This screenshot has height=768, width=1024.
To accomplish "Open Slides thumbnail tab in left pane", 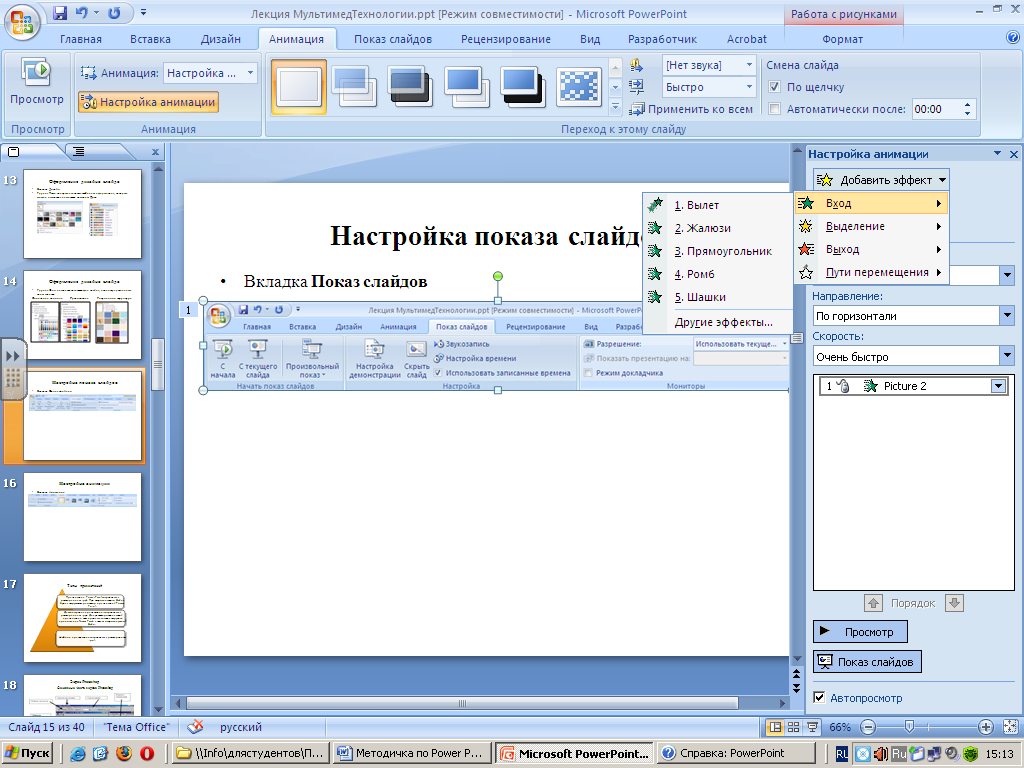I will point(14,152).
